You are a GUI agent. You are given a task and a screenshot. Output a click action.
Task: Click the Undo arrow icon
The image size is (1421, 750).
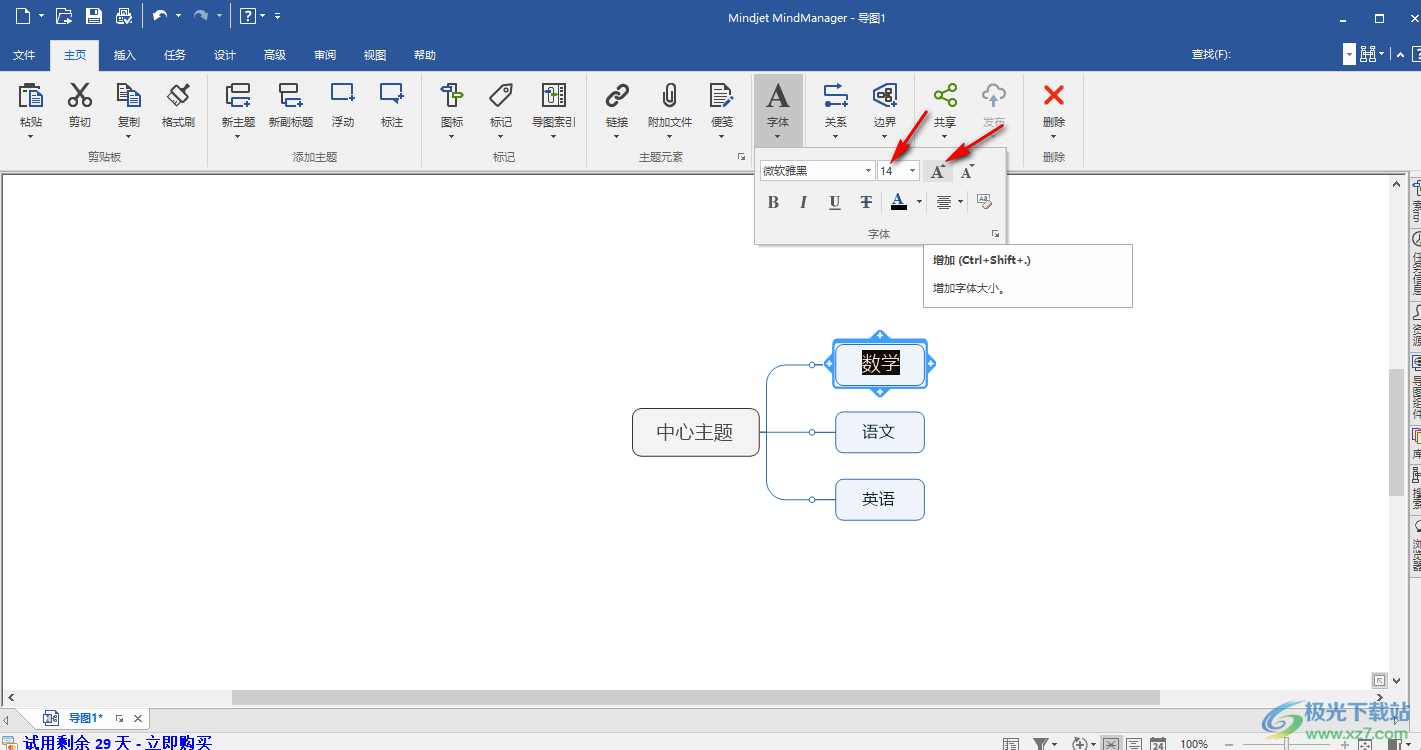(160, 16)
